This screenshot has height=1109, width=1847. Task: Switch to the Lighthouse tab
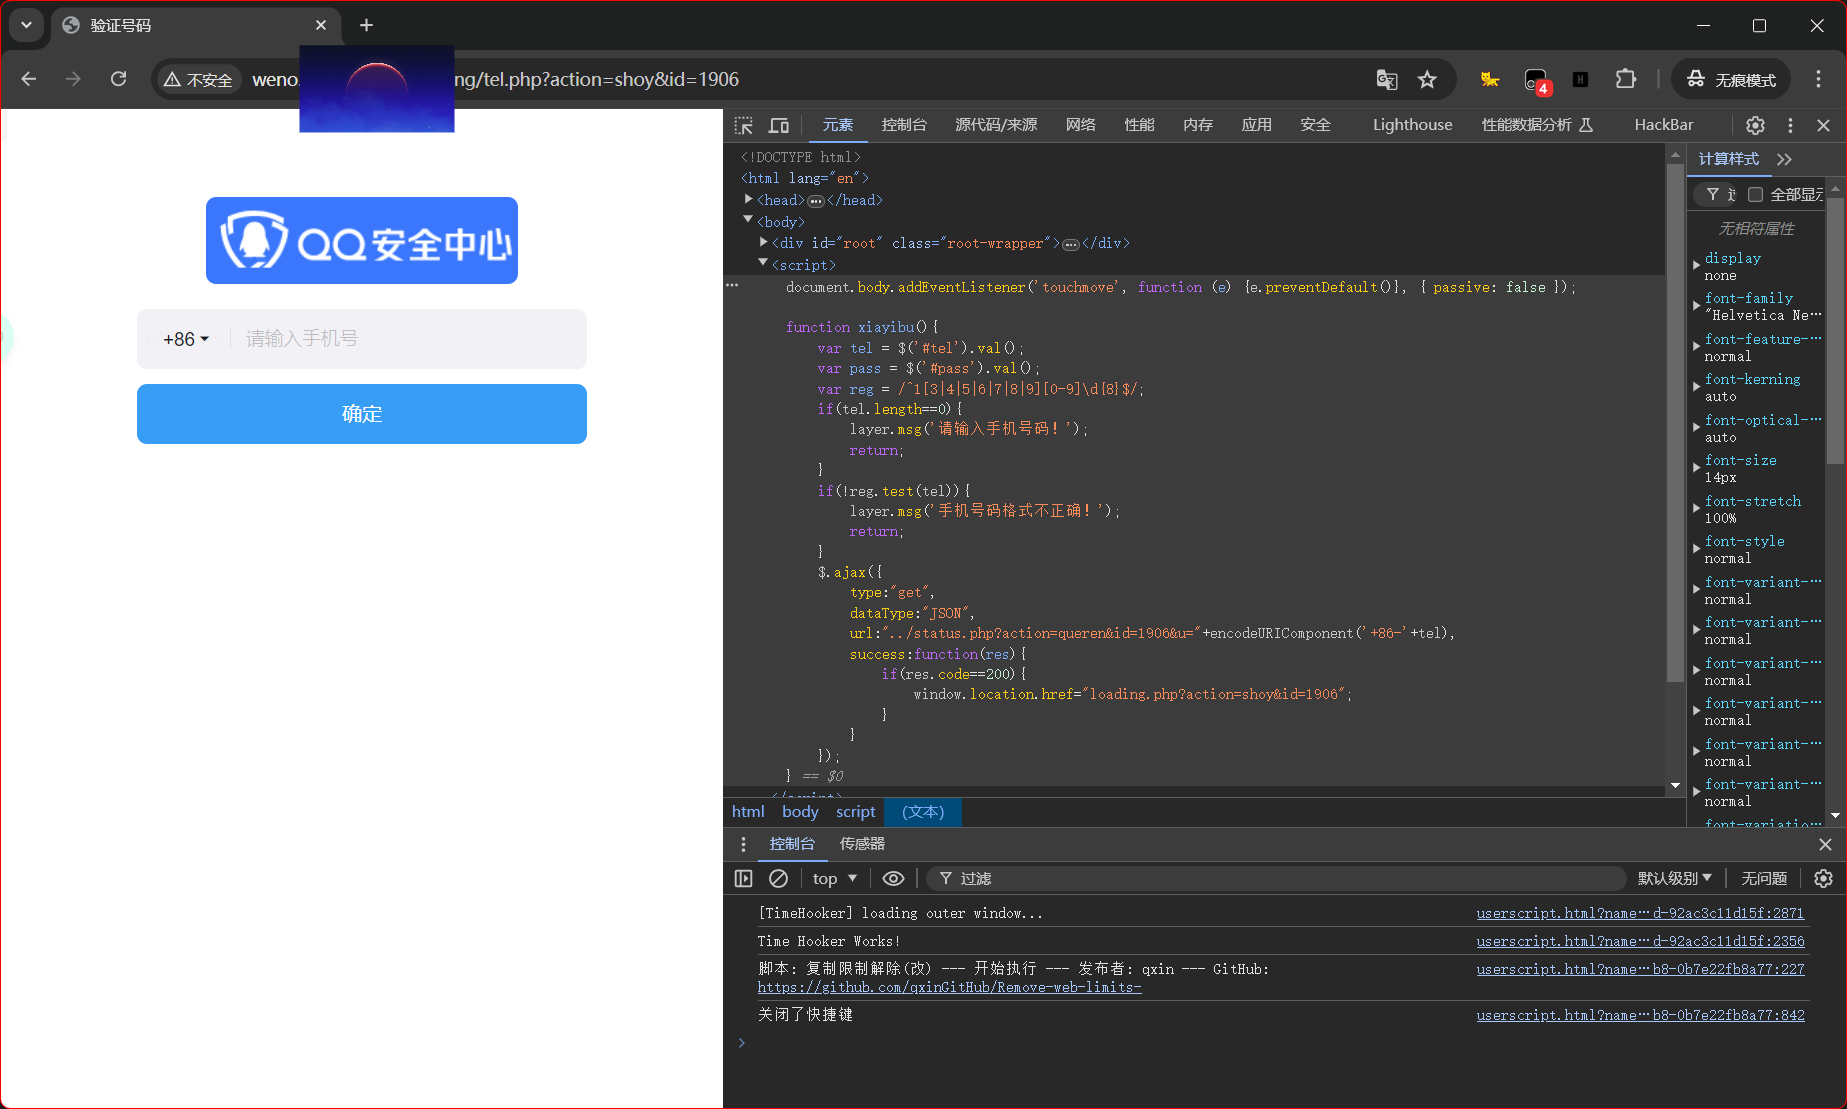point(1412,125)
